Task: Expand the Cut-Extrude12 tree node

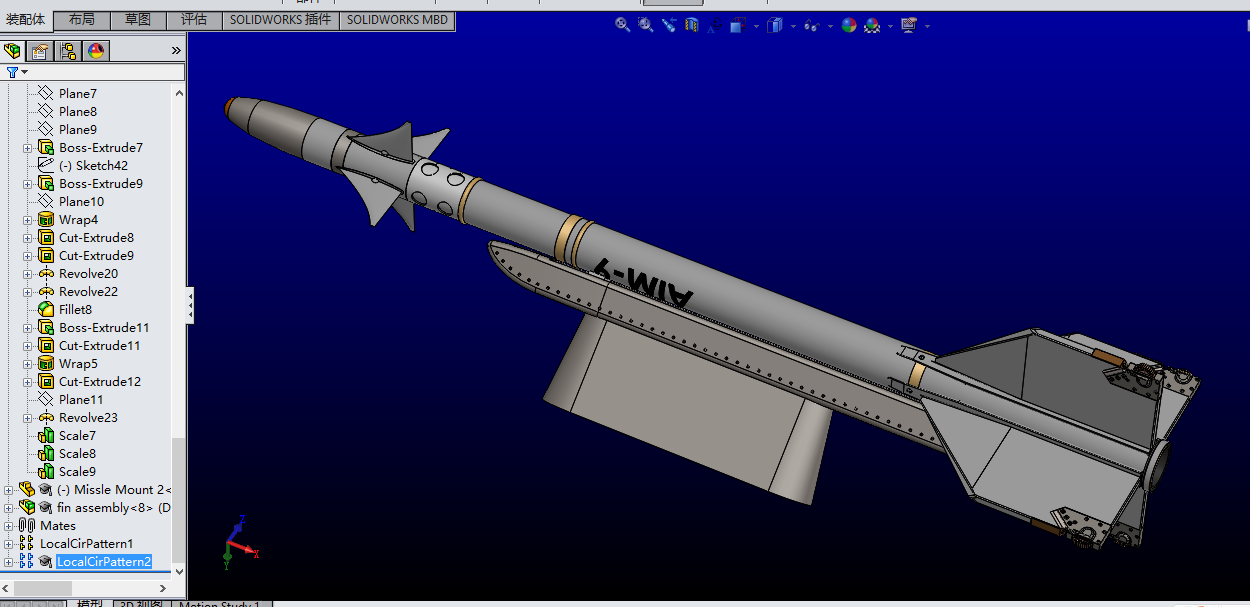Action: pos(28,382)
